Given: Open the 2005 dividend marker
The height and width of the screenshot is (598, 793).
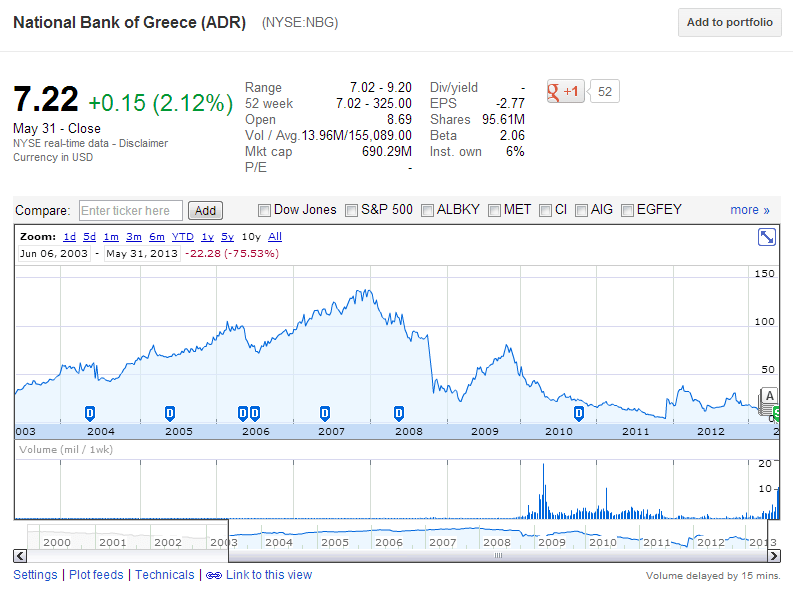Looking at the screenshot, I should pos(170,414).
